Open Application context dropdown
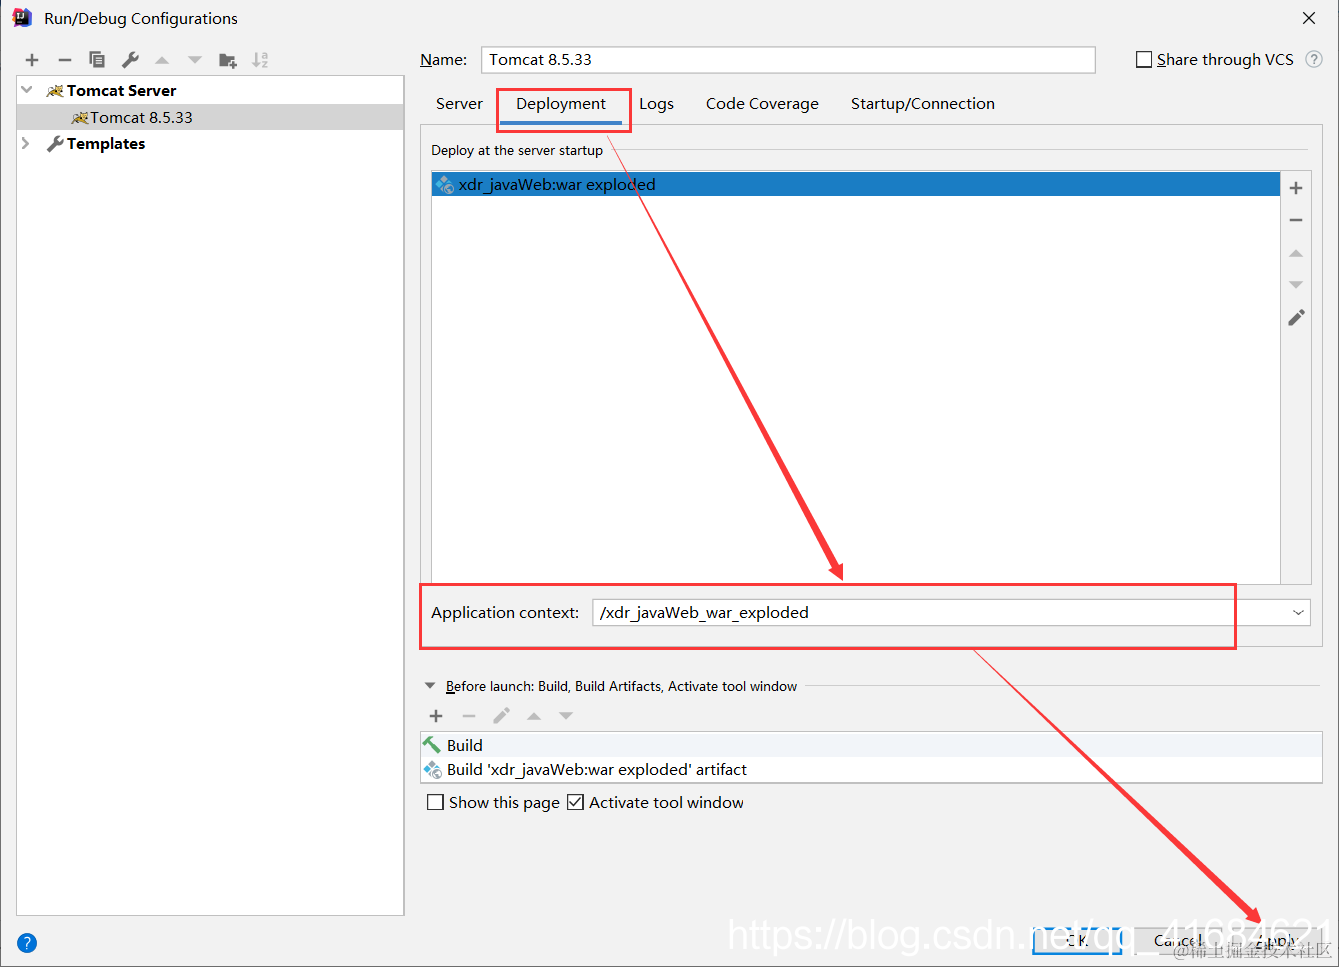 [1298, 613]
